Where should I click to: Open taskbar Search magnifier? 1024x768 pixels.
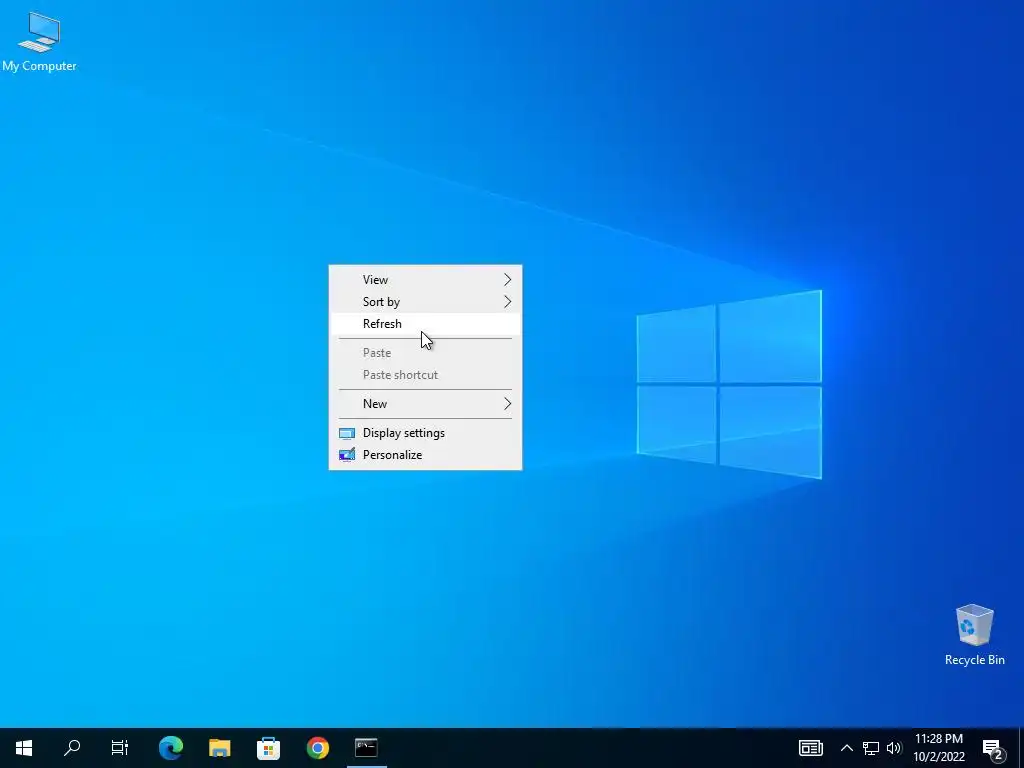[x=72, y=748]
